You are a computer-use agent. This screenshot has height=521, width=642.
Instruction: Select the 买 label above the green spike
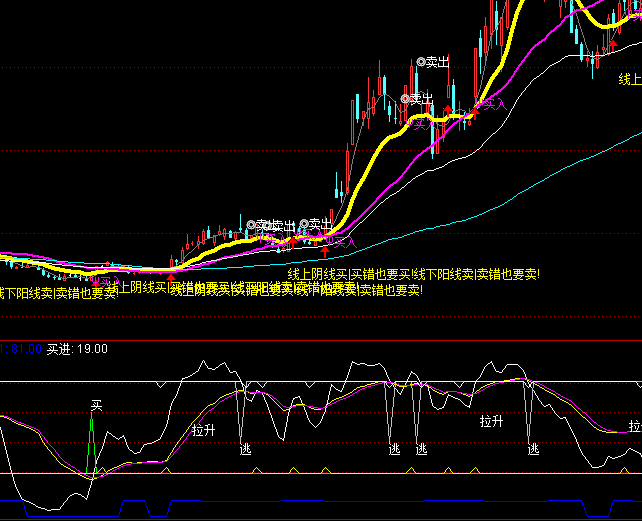tap(96, 405)
